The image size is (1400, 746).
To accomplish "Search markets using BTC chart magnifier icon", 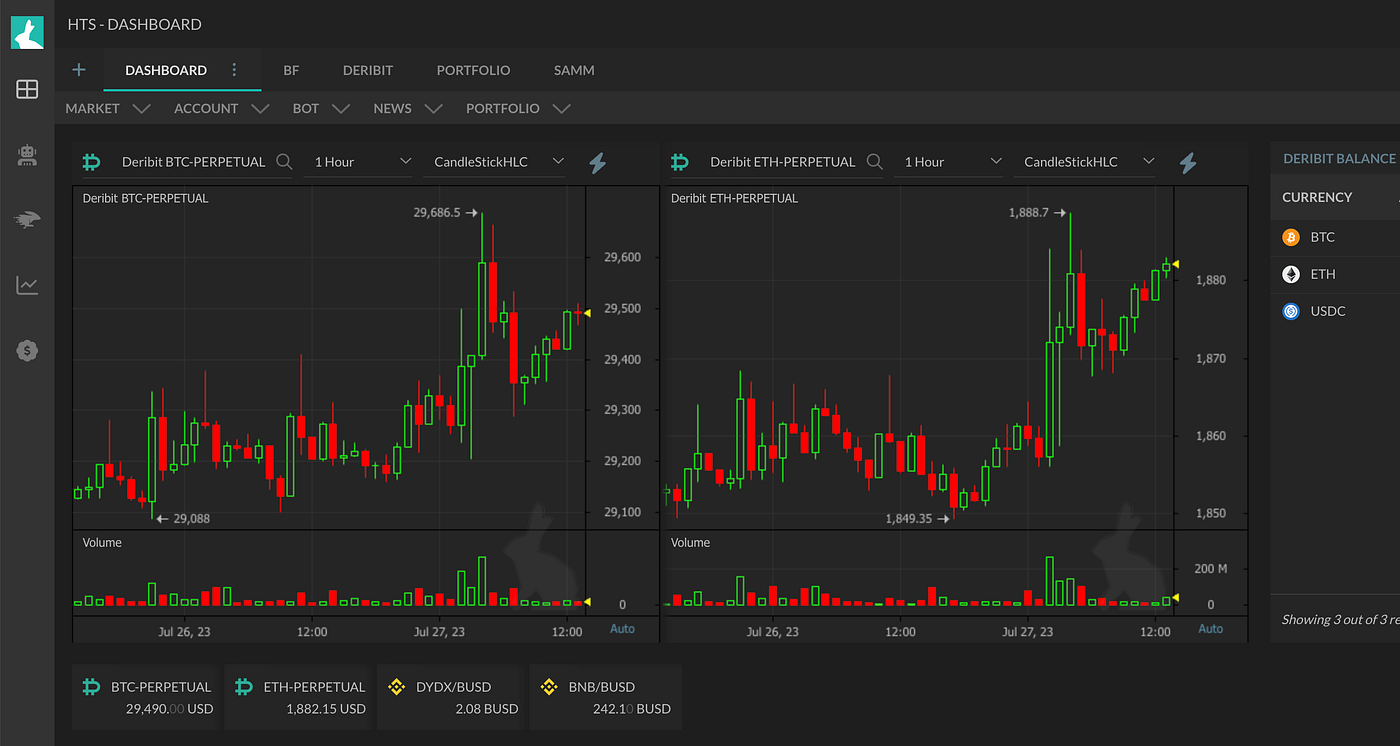I will pos(285,162).
